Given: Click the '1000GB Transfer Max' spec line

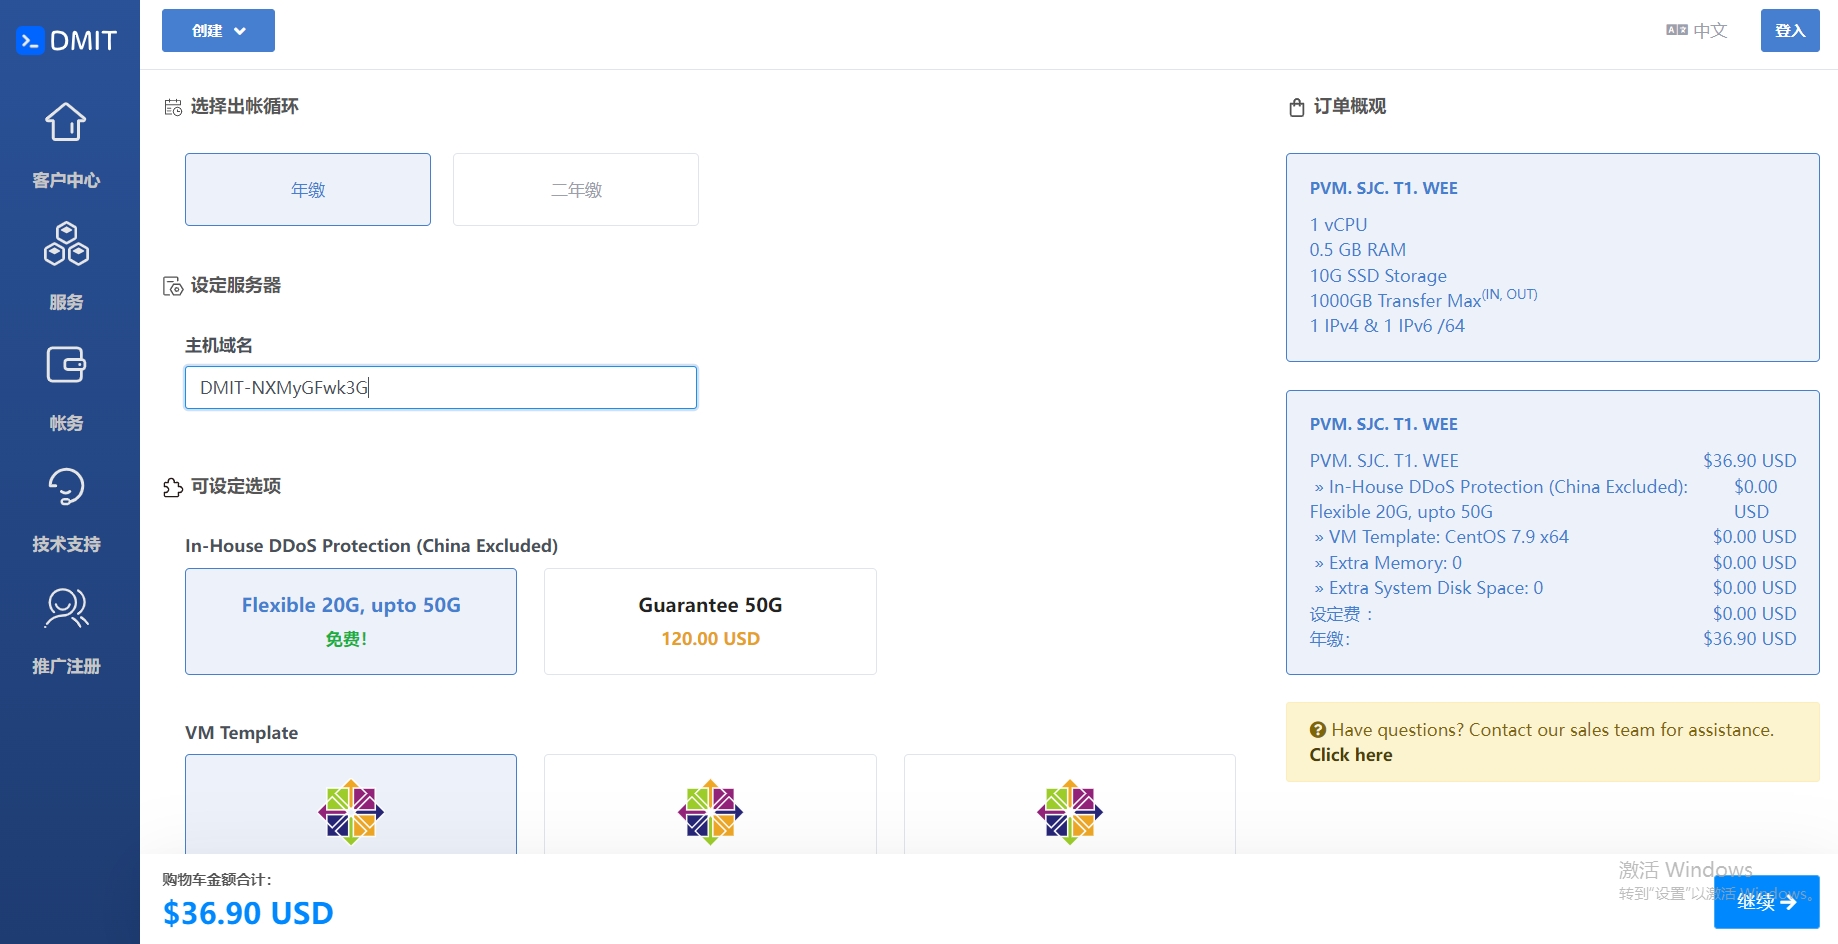Looking at the screenshot, I should [x=1424, y=299].
